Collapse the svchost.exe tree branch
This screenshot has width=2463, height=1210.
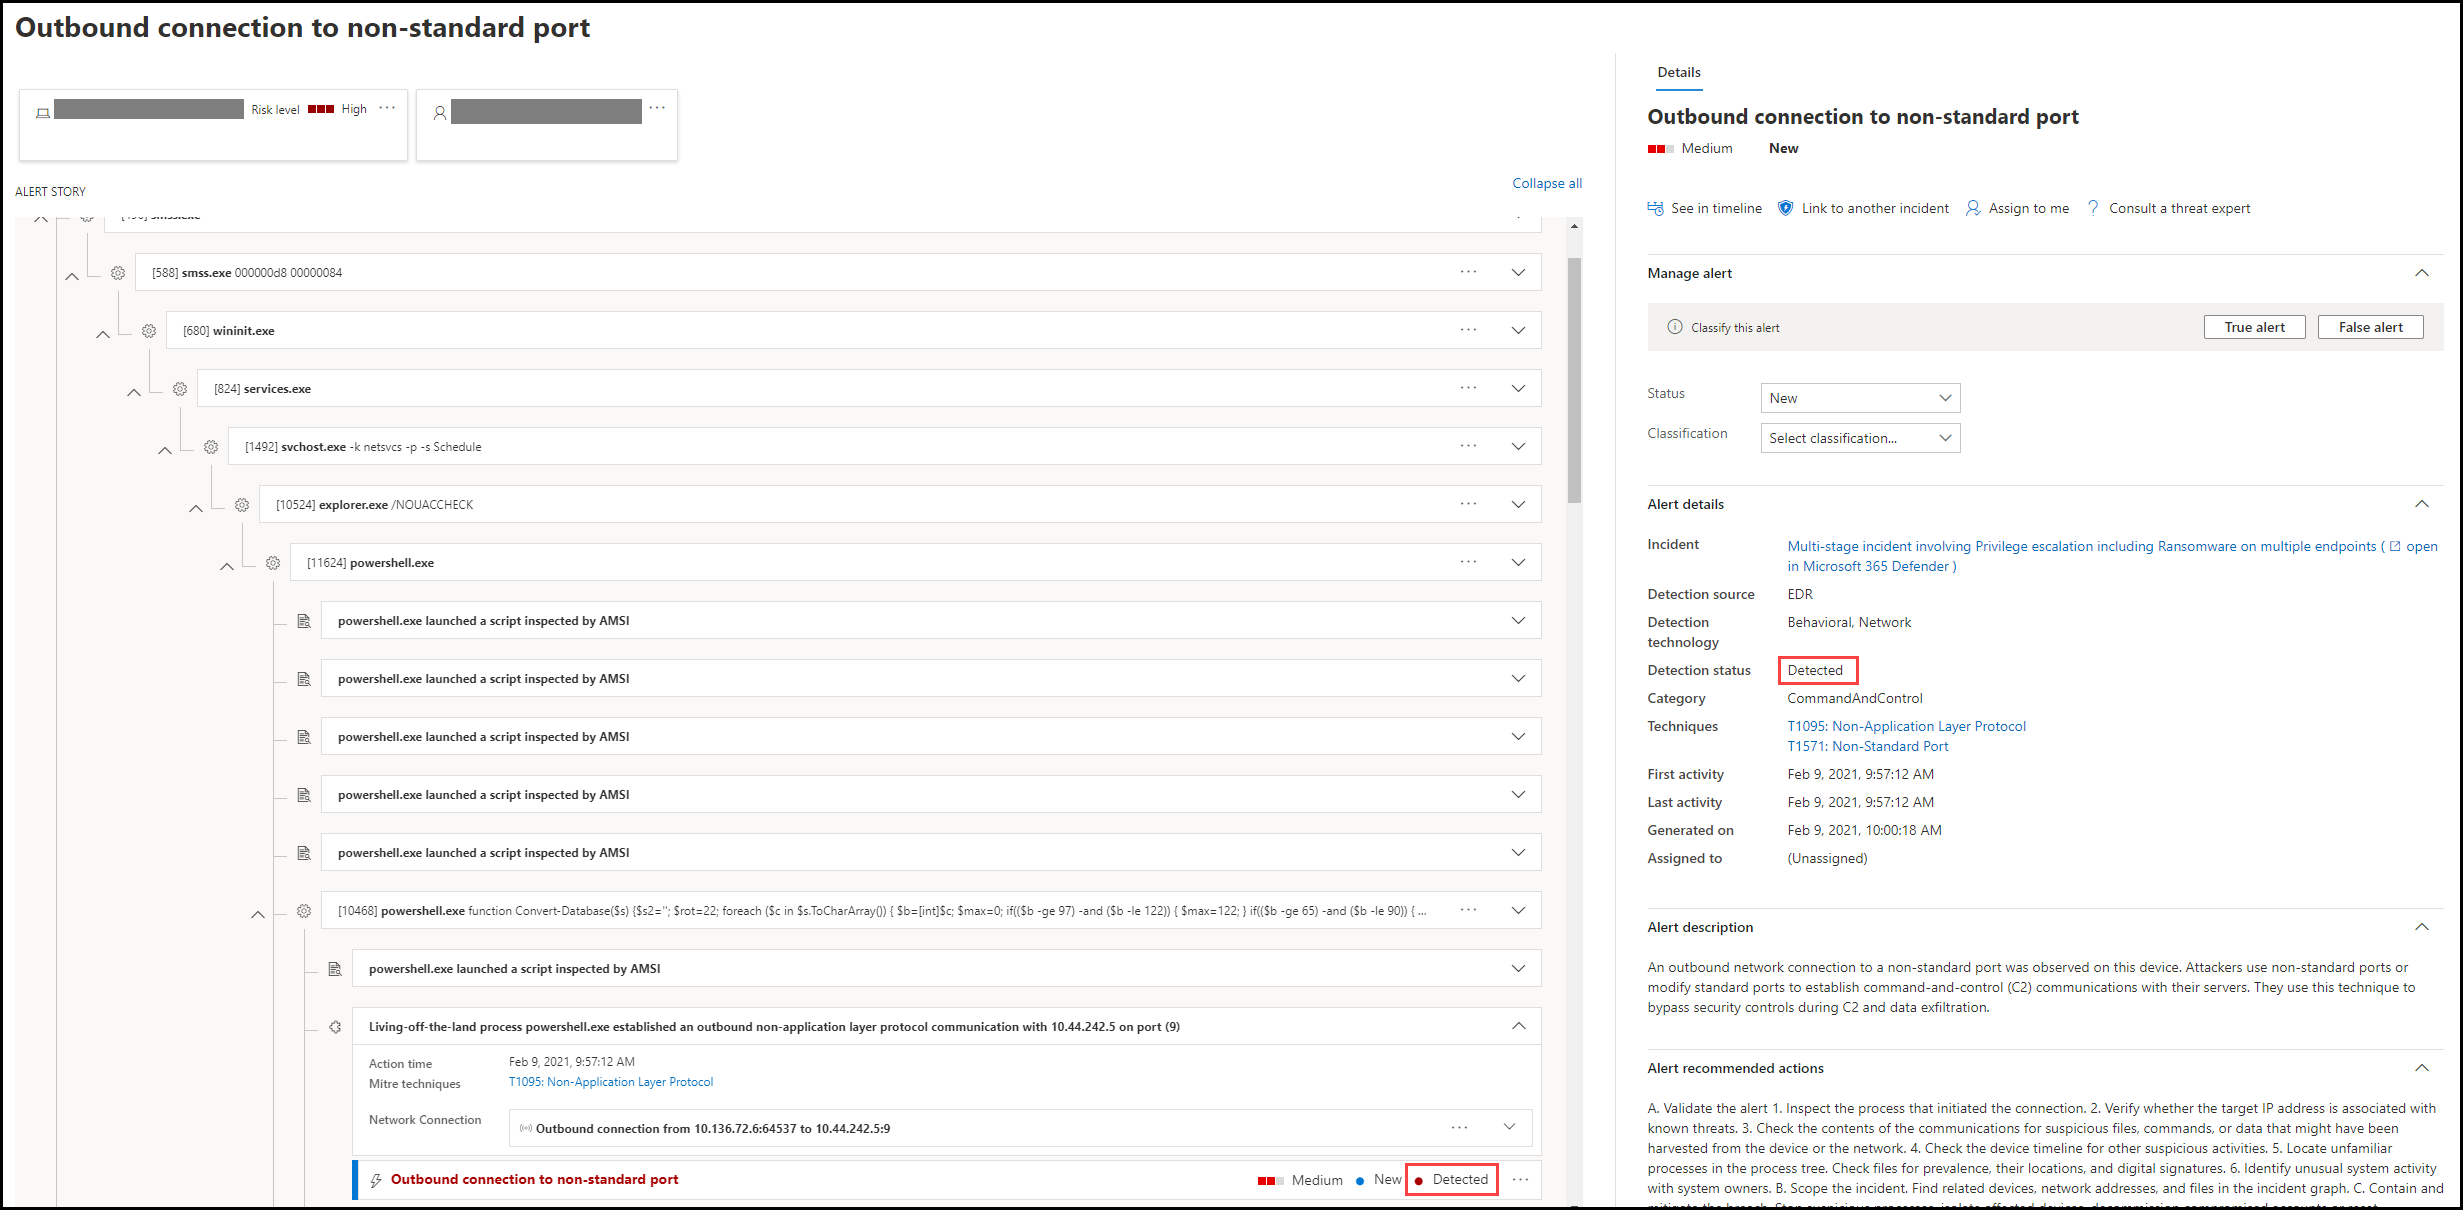(165, 450)
